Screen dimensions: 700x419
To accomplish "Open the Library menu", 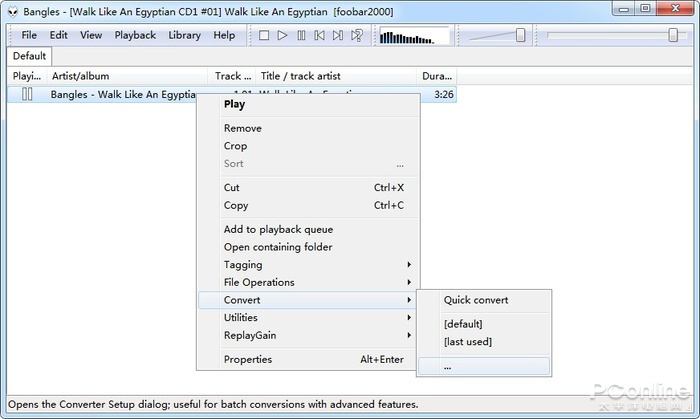I will pyautogui.click(x=184, y=35).
